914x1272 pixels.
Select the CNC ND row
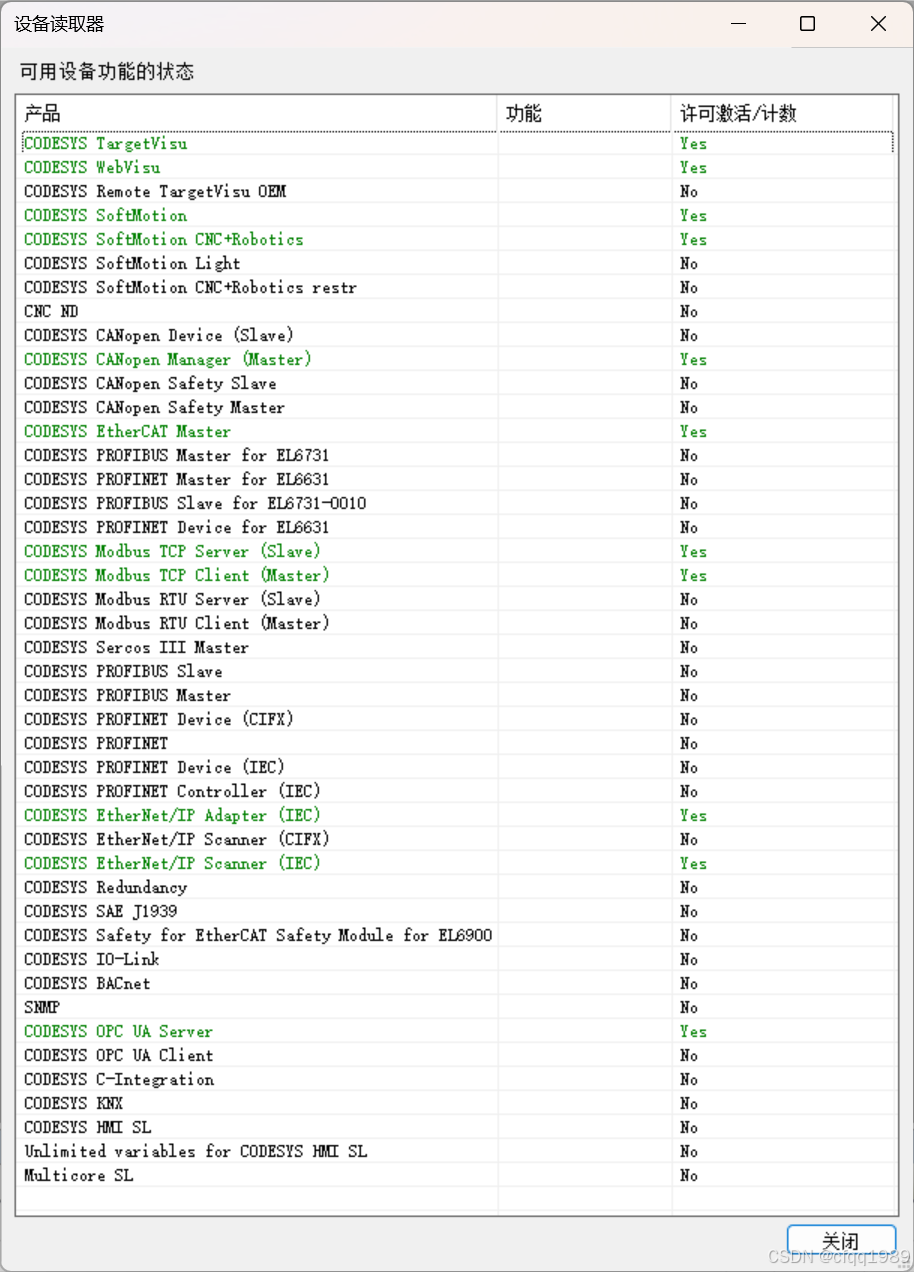point(457,311)
